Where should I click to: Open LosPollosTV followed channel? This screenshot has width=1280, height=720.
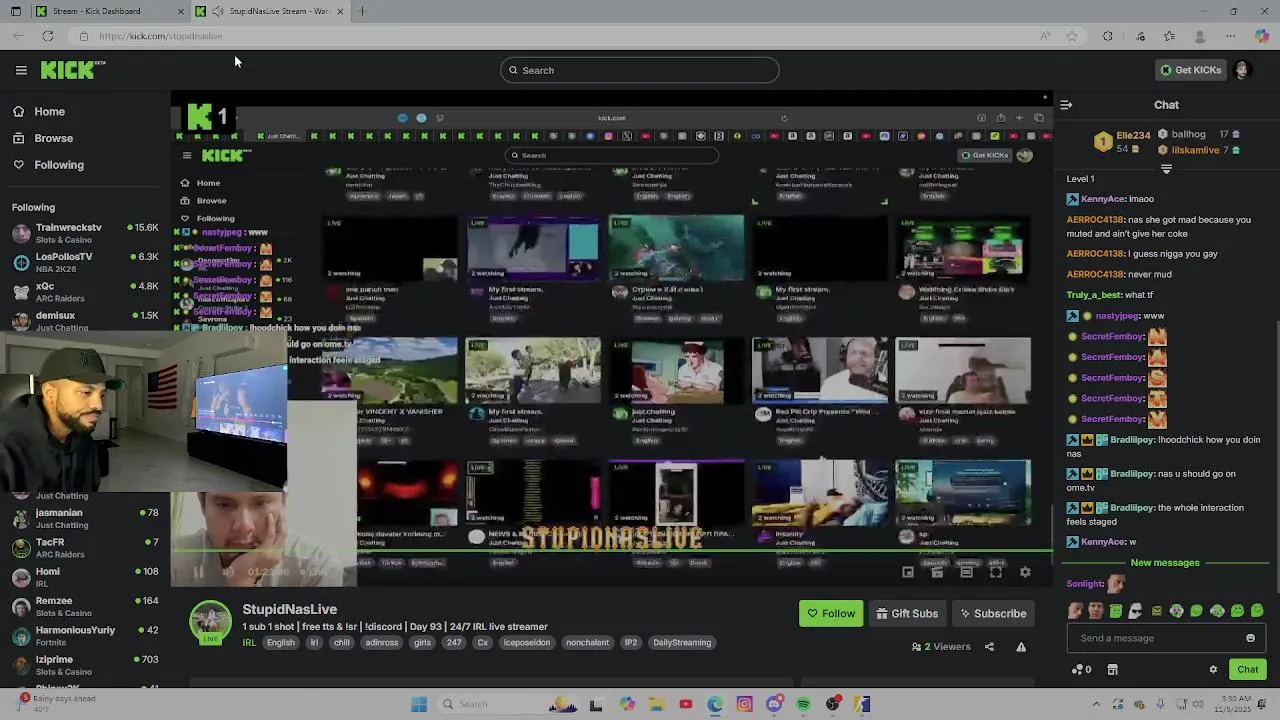(x=85, y=262)
